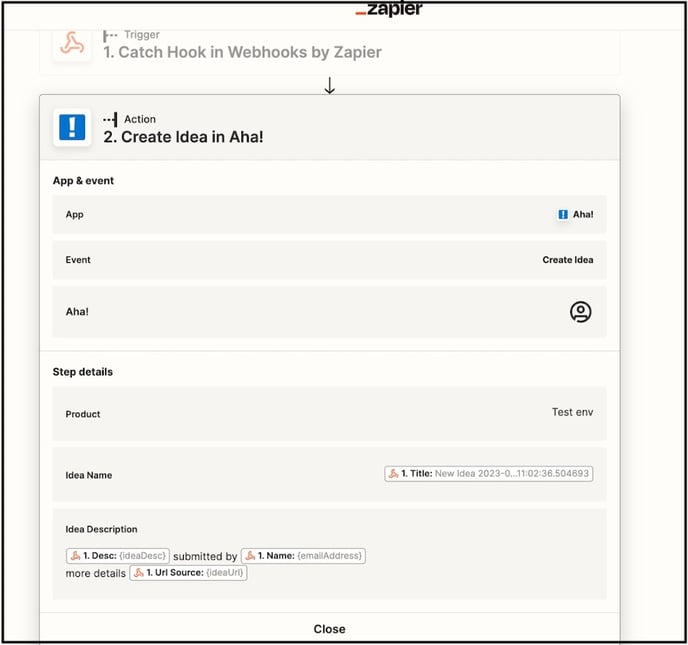Click the 'Idea Description' label
The image size is (688, 645).
(x=101, y=529)
